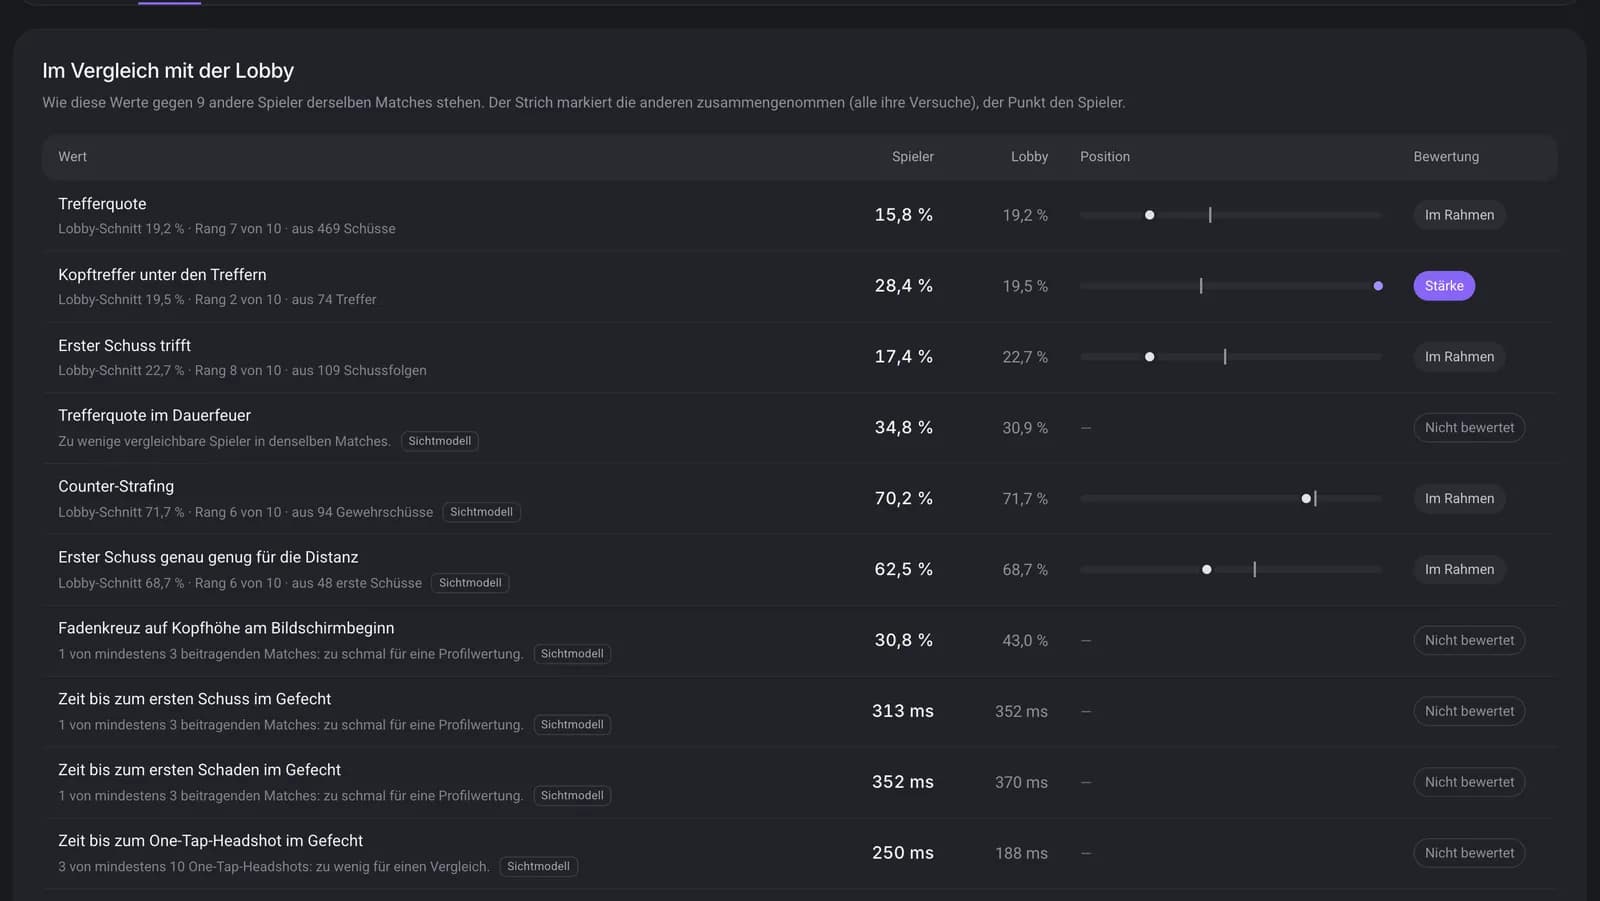
Task: Click Fadenkreuz auf Kopfhöhe am Bildschirmbeginn title
Action: pos(226,629)
